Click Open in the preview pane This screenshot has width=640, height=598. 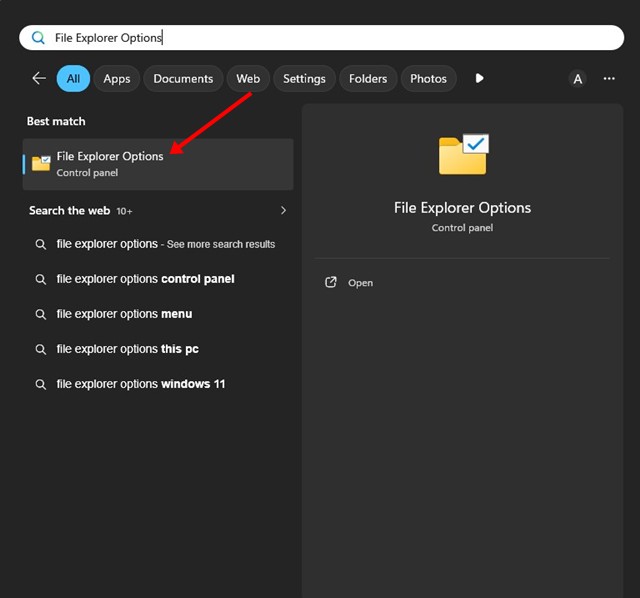pyautogui.click(x=360, y=282)
